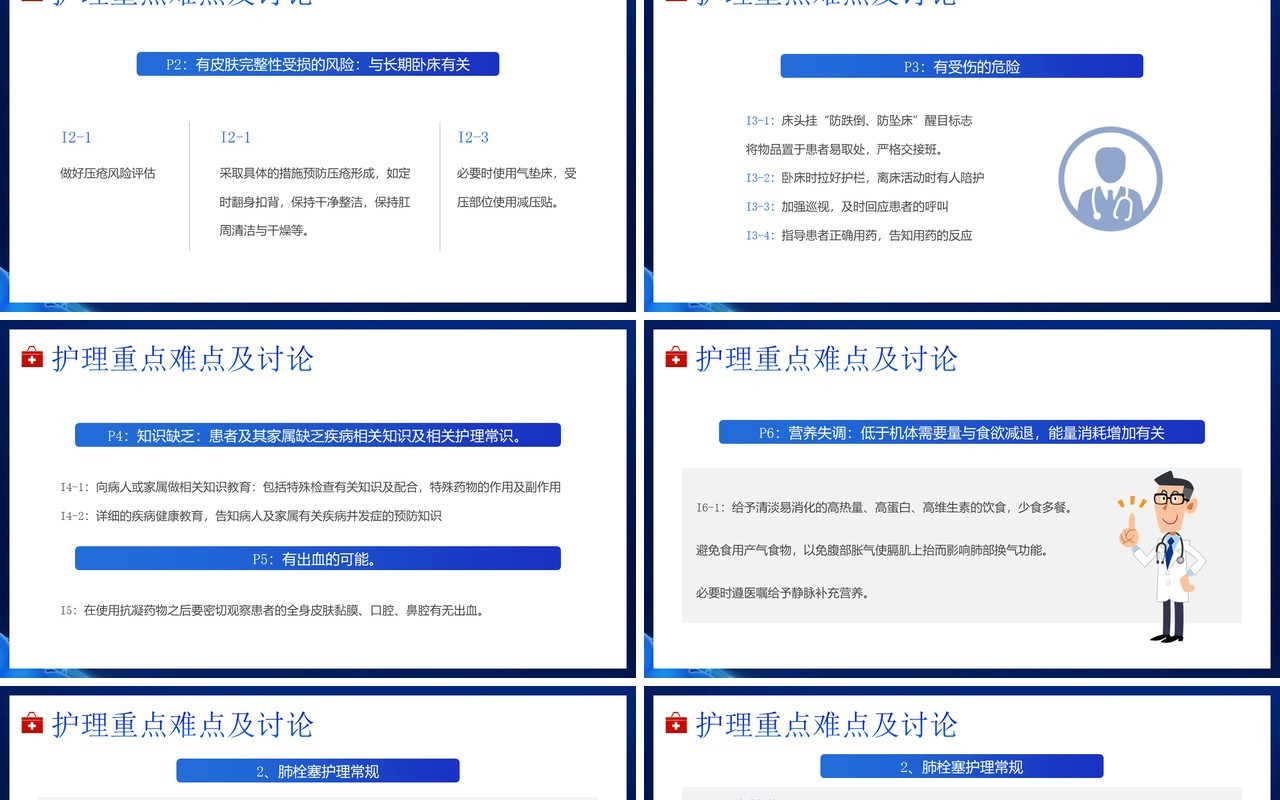Select the P4 知识缺乏 heading banner
This screenshot has height=800, width=1280.
[x=318, y=435]
